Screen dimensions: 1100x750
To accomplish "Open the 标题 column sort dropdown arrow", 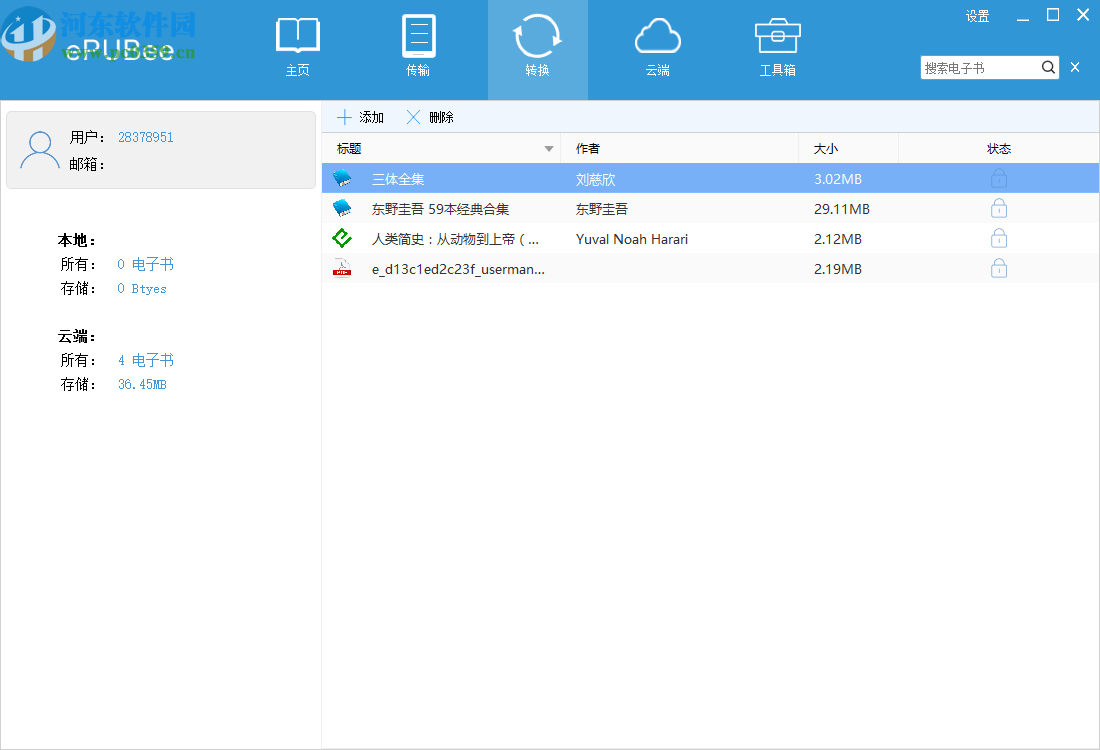I will [549, 149].
